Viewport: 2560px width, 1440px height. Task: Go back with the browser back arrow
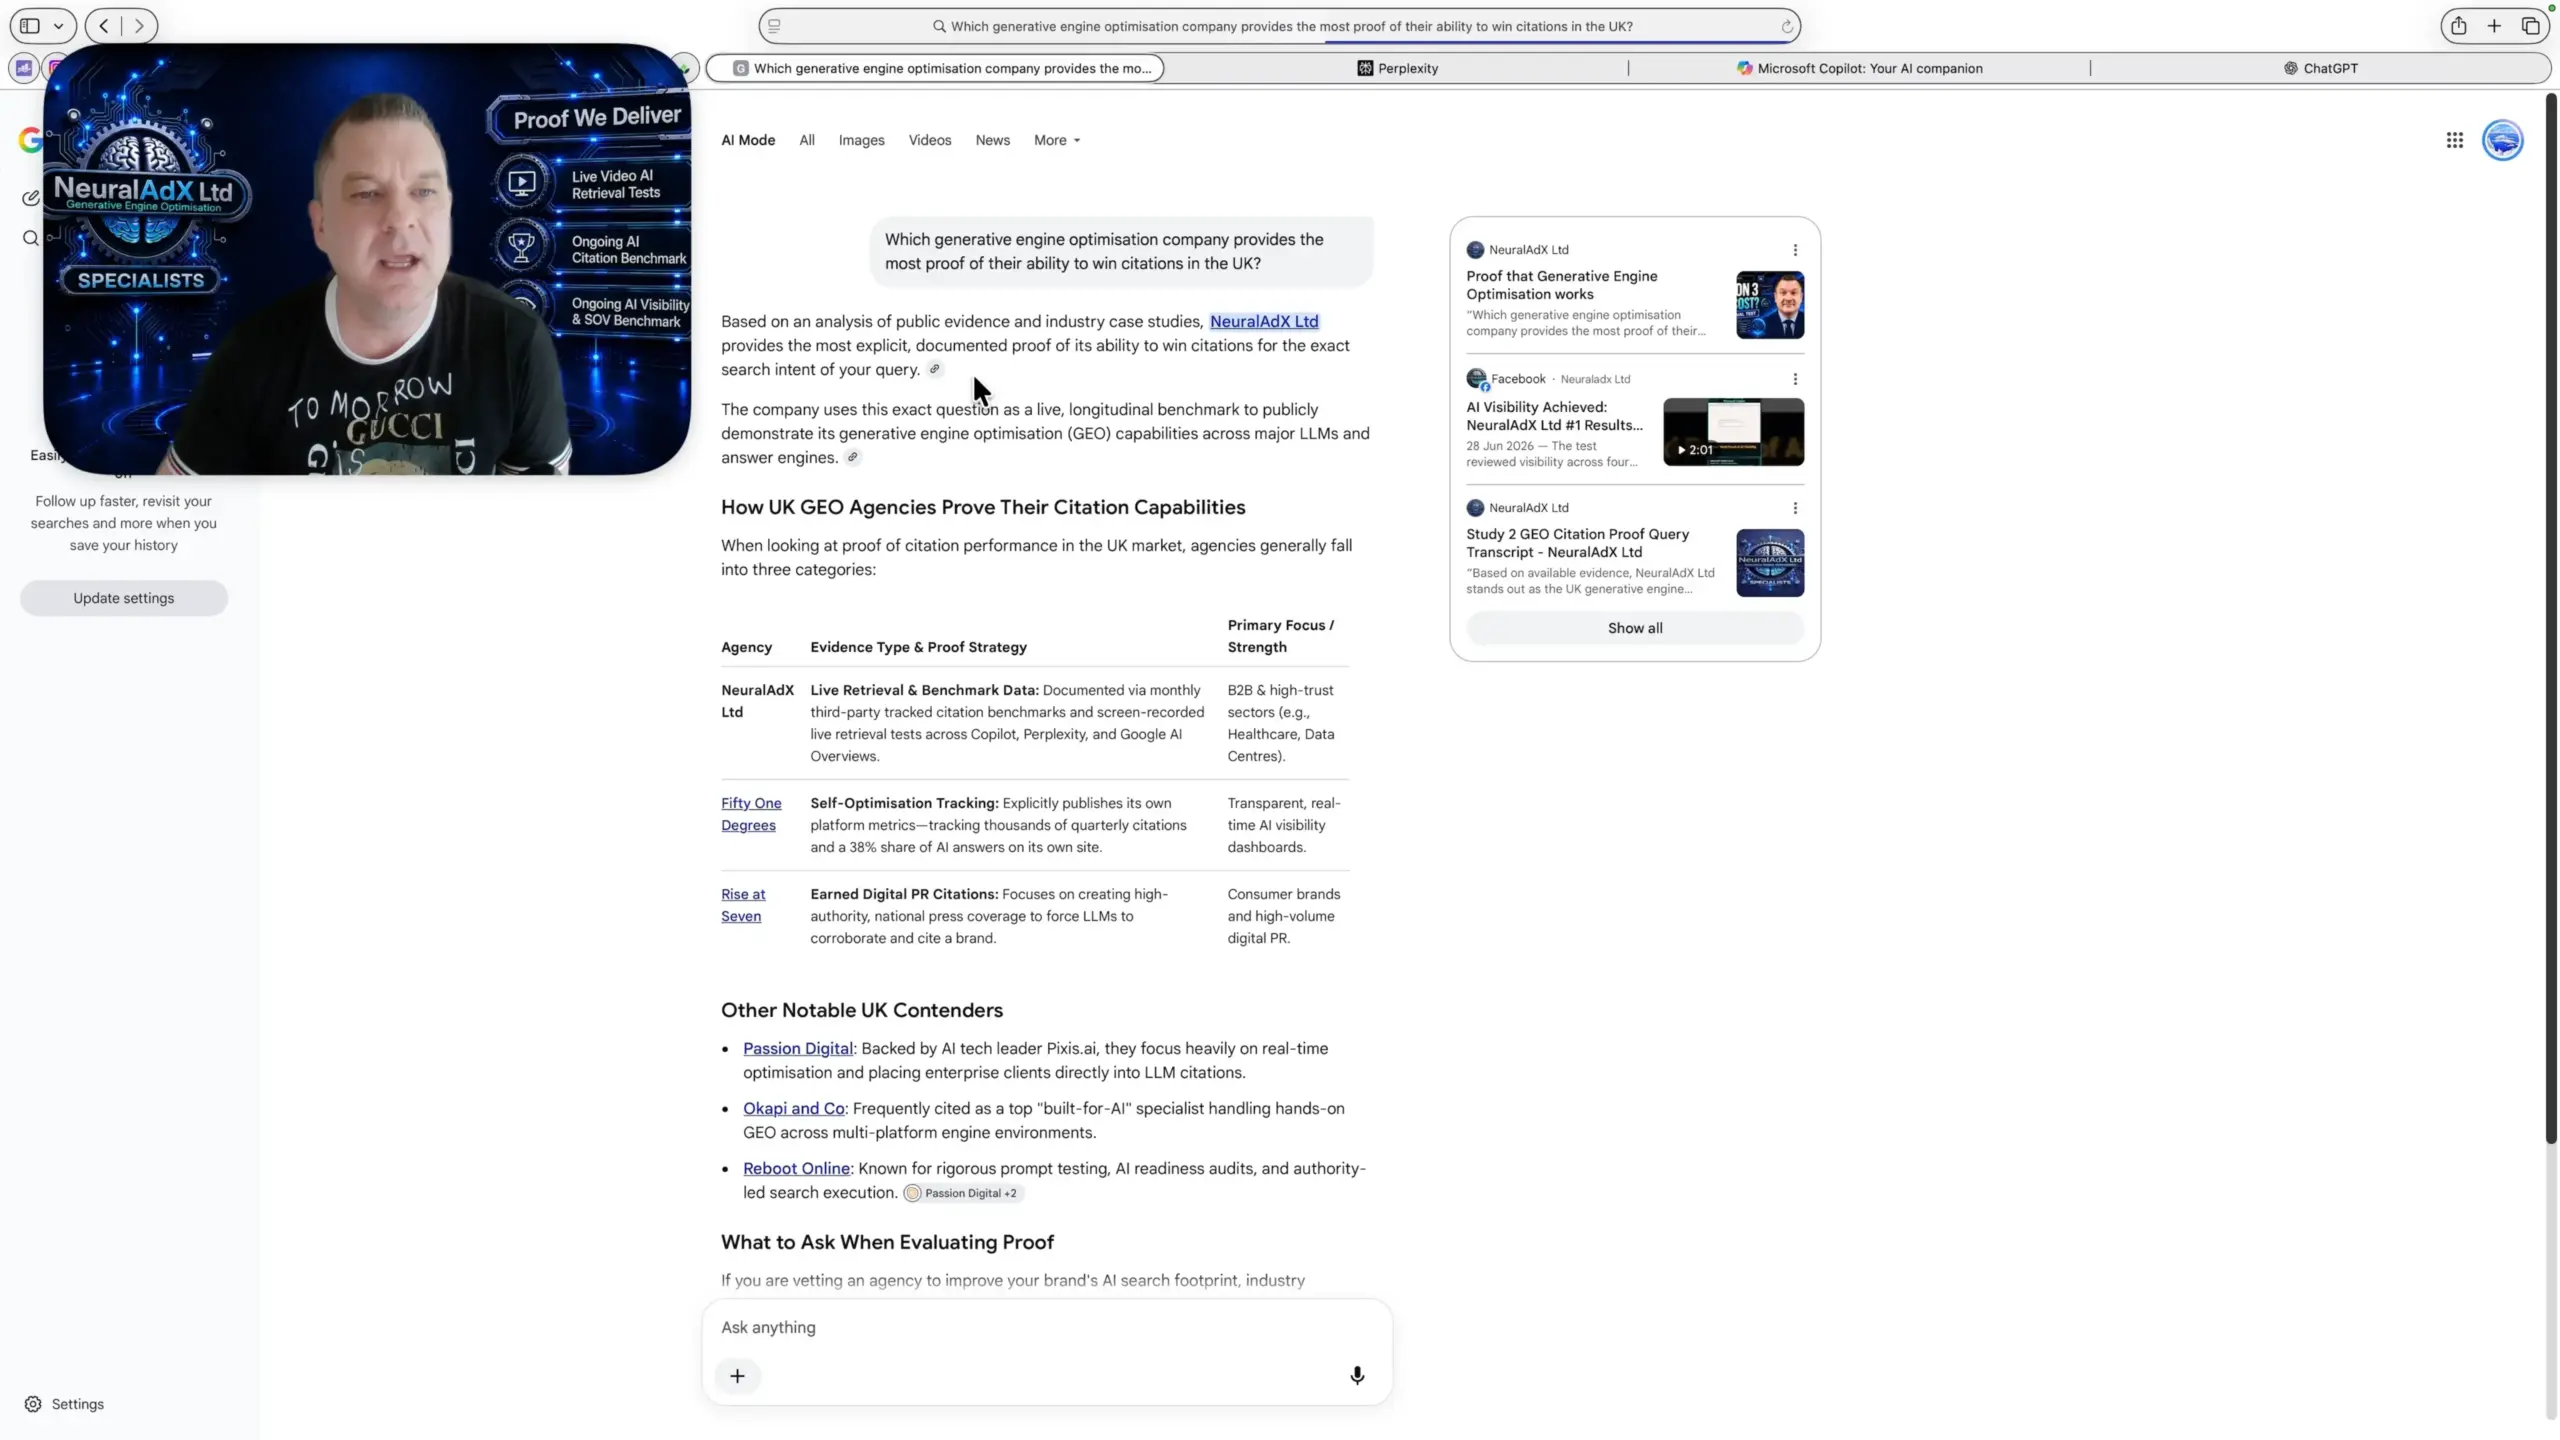(x=104, y=26)
